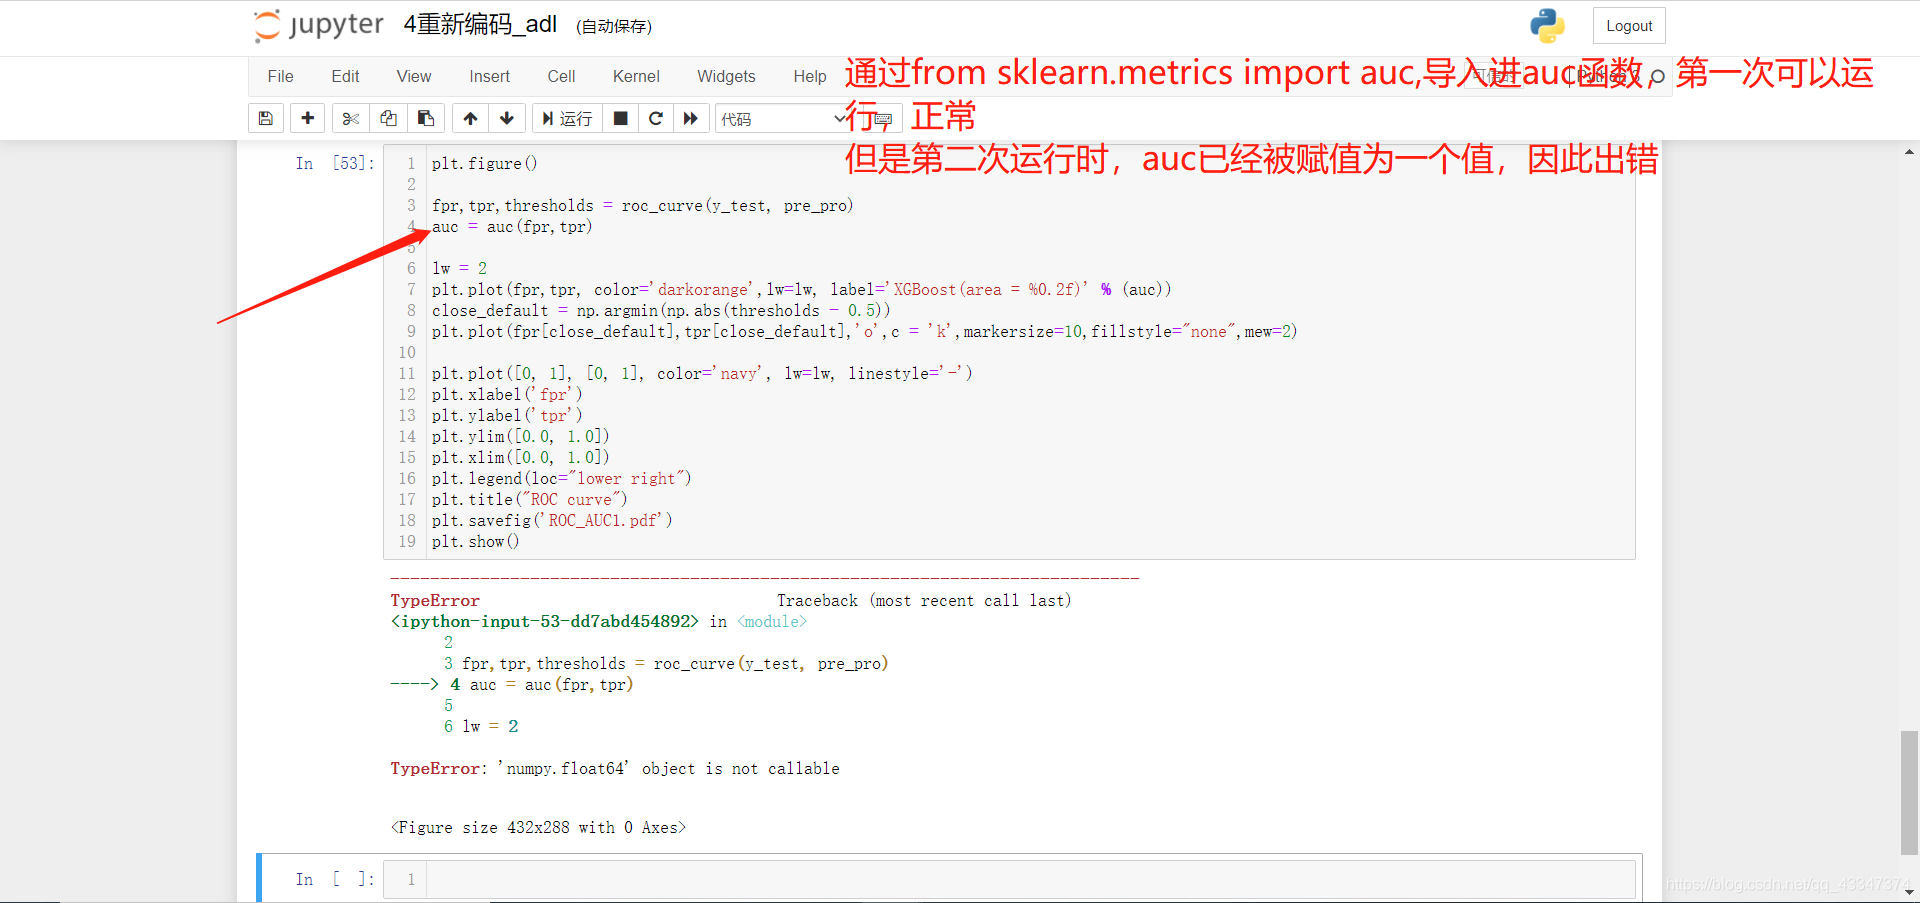The height and width of the screenshot is (903, 1920).
Task: Restart the kernel with the circular arrow
Action: click(x=656, y=118)
